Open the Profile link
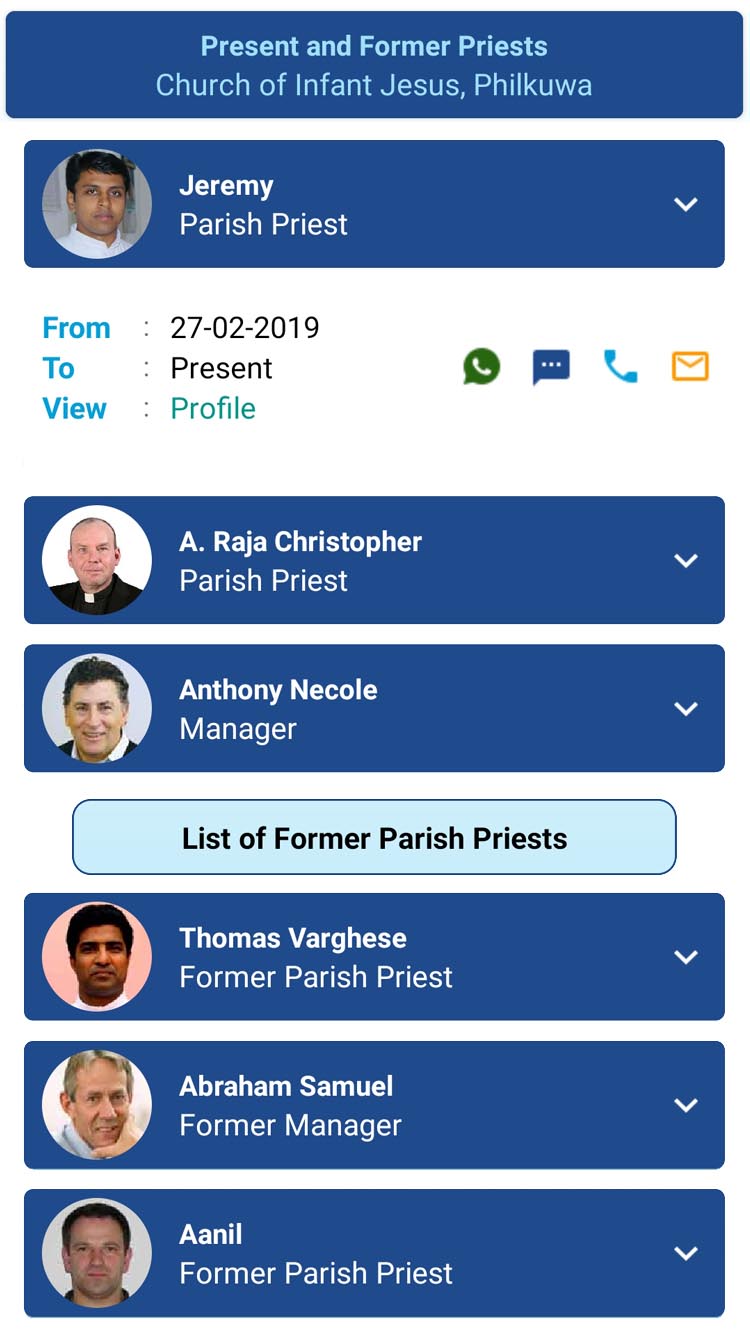Viewport: 750px width, 1334px height. 213,409
